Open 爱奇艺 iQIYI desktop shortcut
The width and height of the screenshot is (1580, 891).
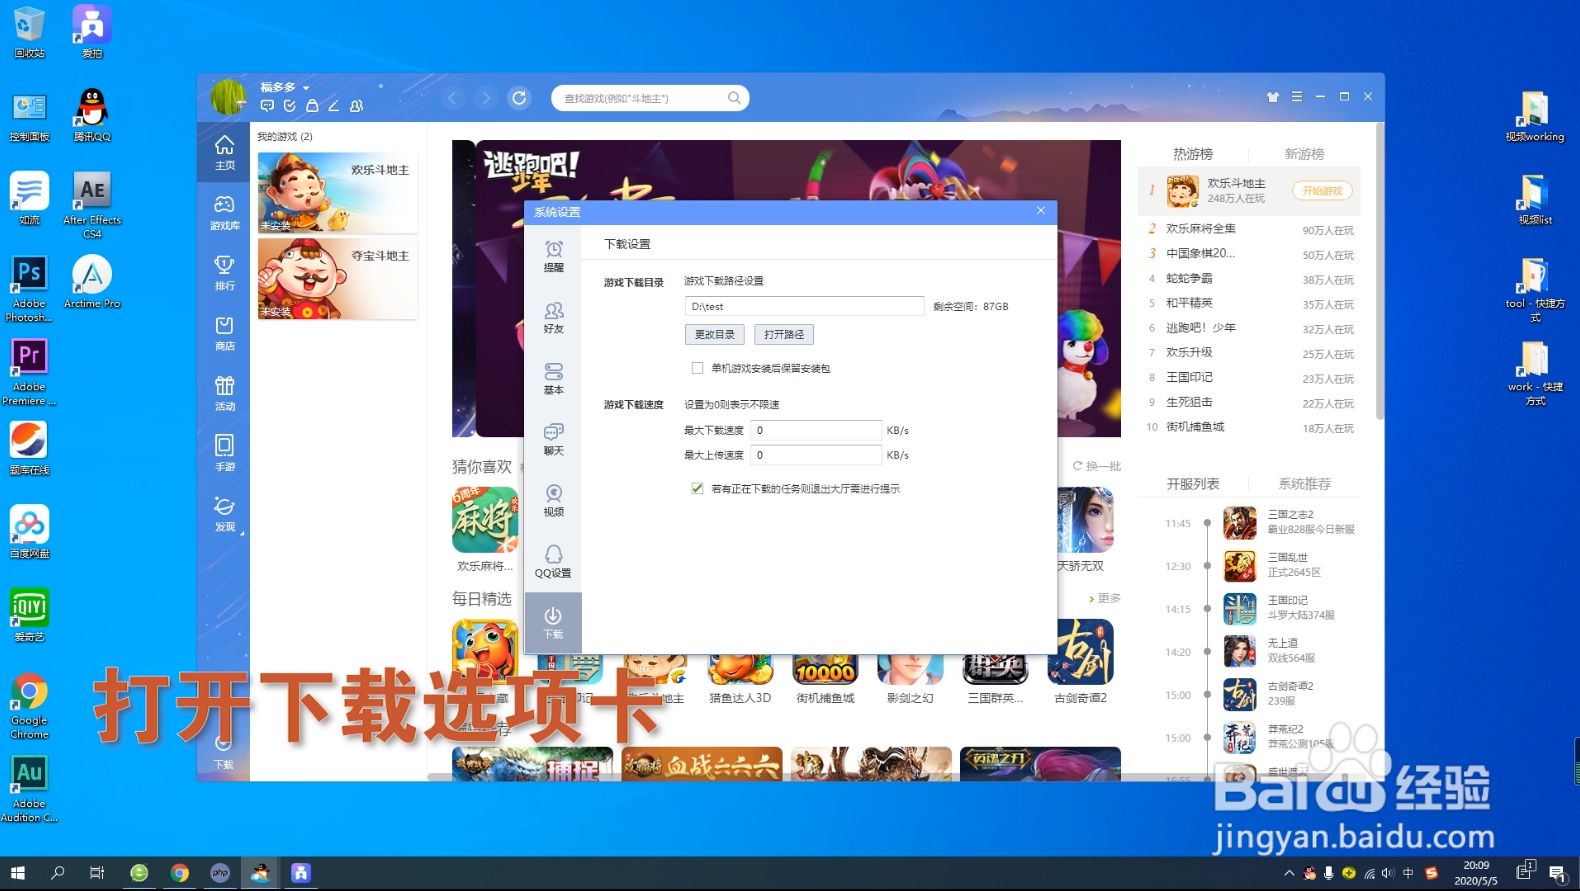[29, 615]
